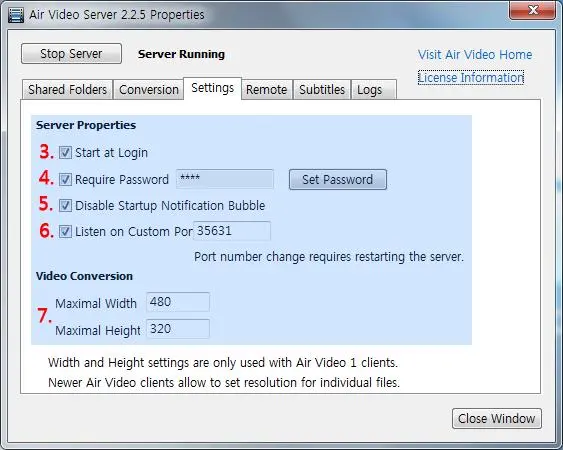Focus the Maximal Height input field
Screen dimensions: 563x450
tap(178, 329)
